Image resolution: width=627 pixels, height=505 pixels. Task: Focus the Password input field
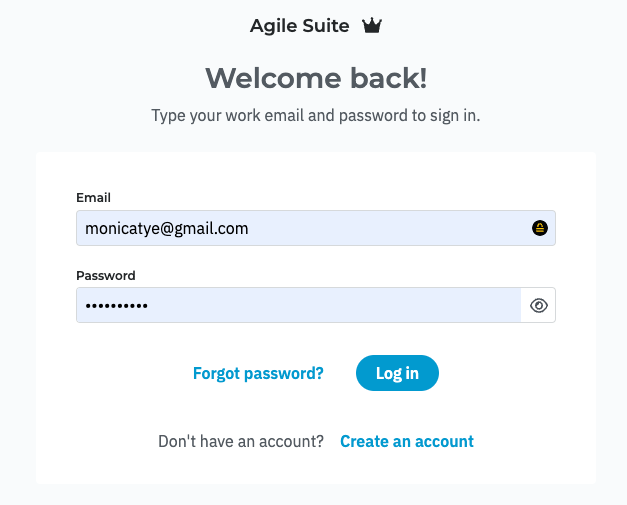click(x=299, y=305)
